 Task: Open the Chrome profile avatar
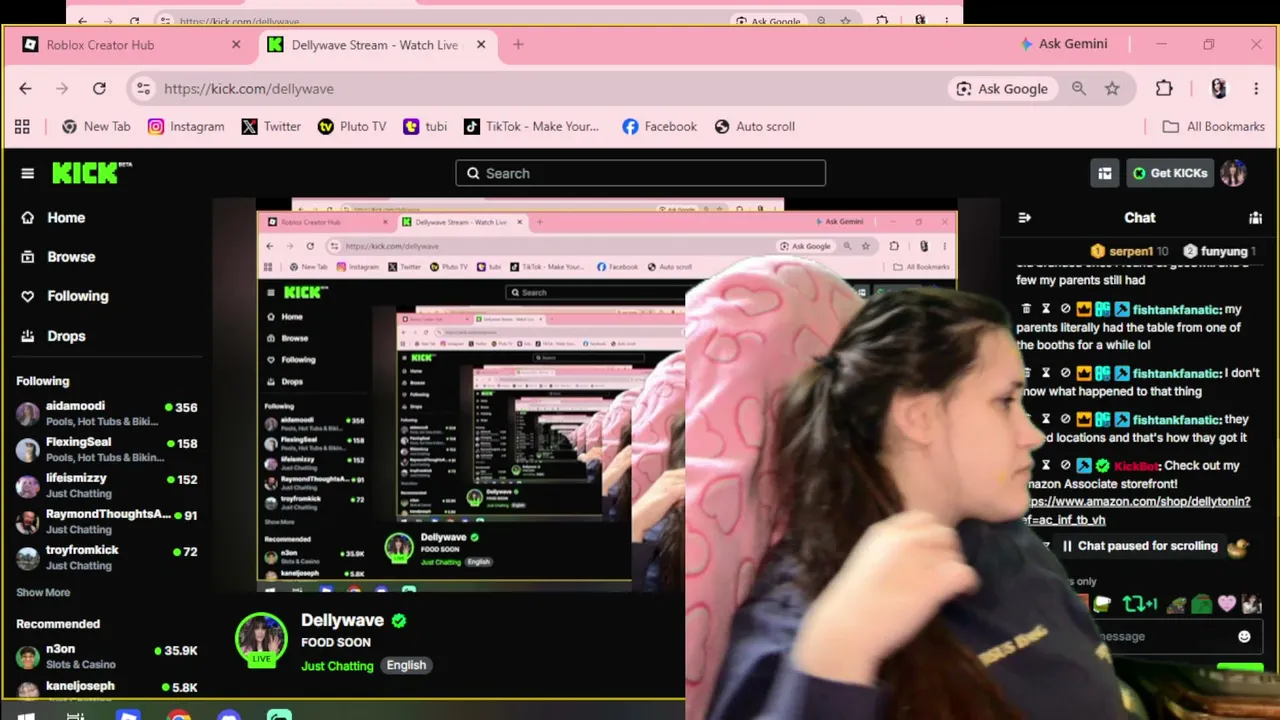(1218, 88)
